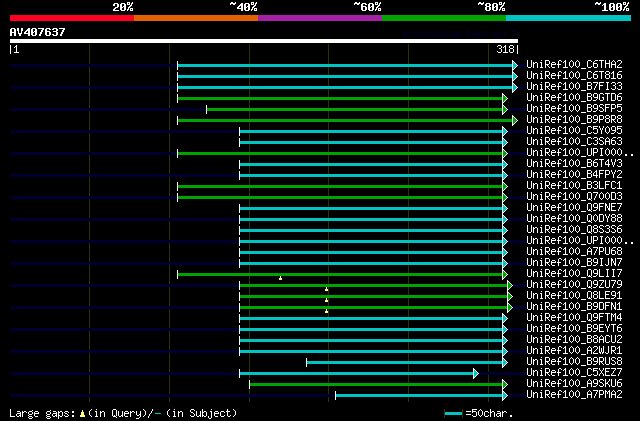Click the green alignment bar for Q8LE91
Screen dimensions: 640x421
click(374, 296)
